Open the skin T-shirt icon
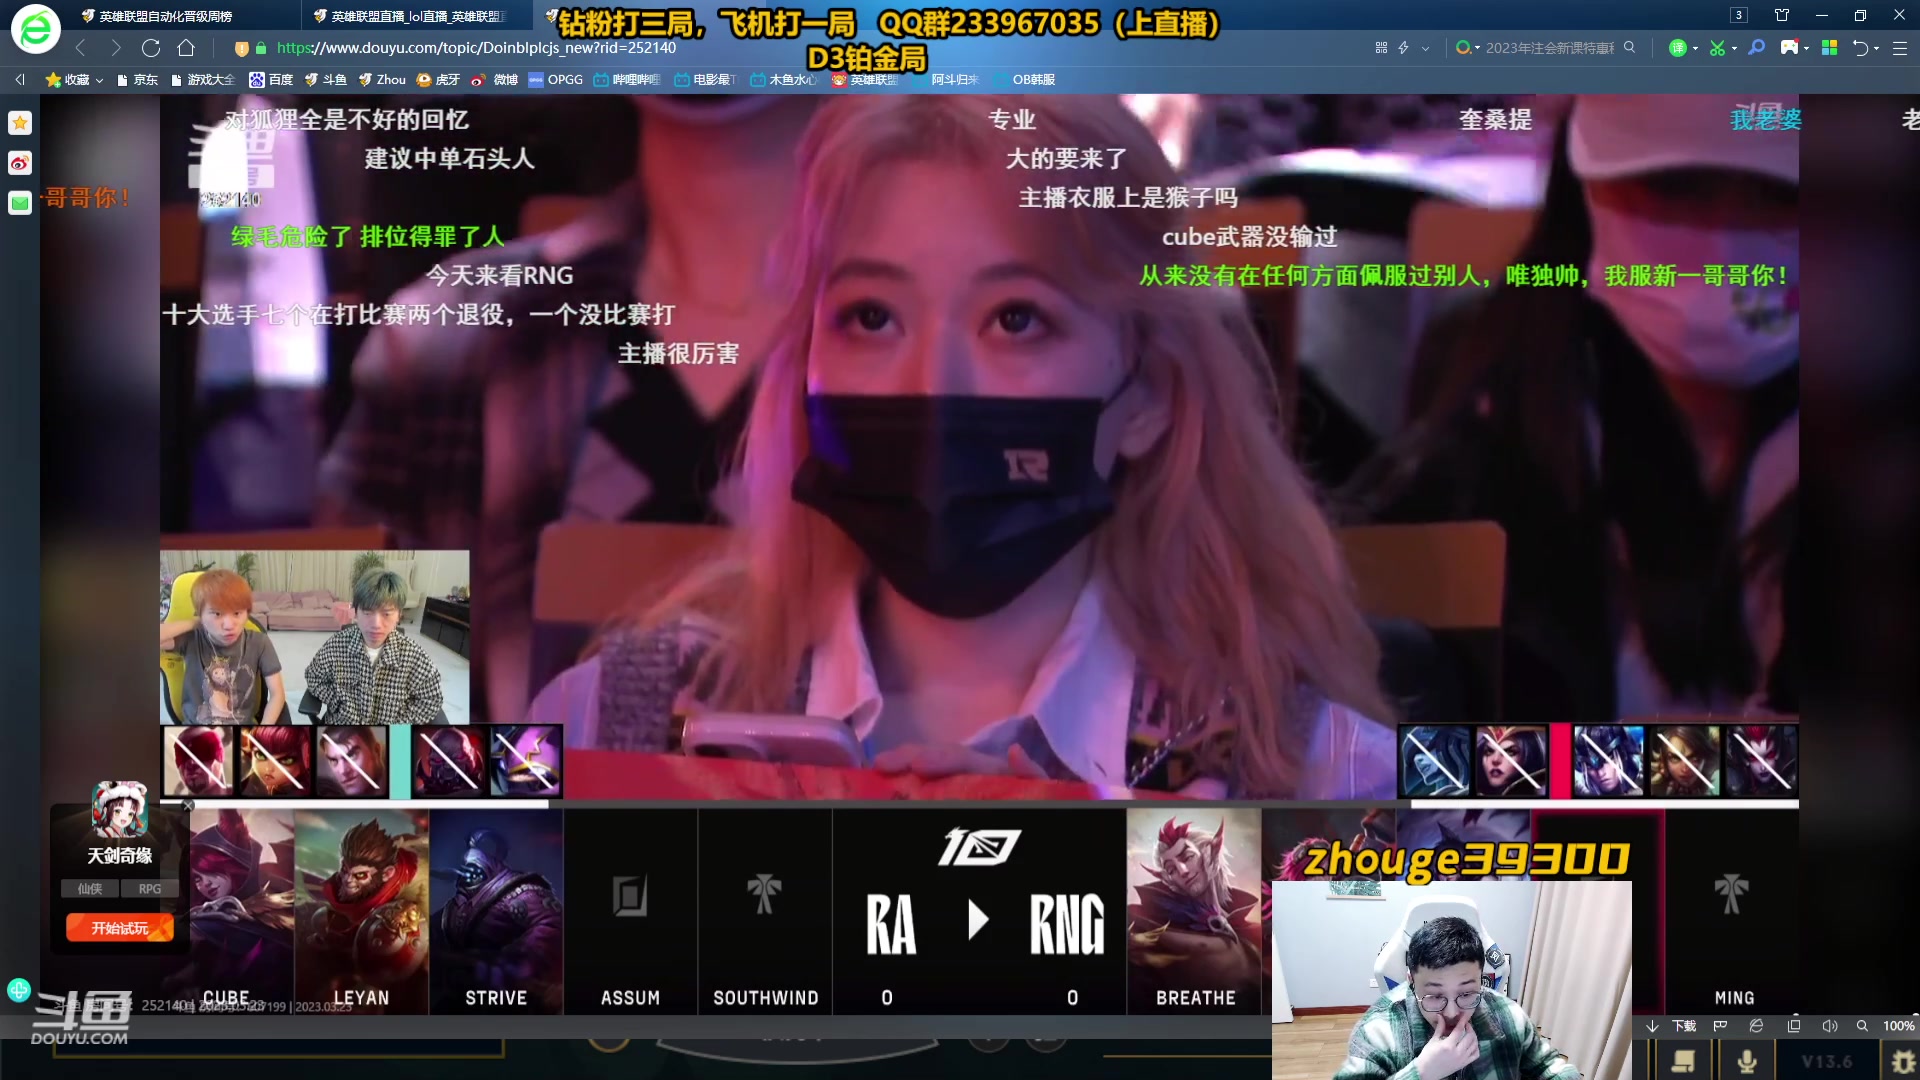The height and width of the screenshot is (1080, 1920). (x=1782, y=15)
